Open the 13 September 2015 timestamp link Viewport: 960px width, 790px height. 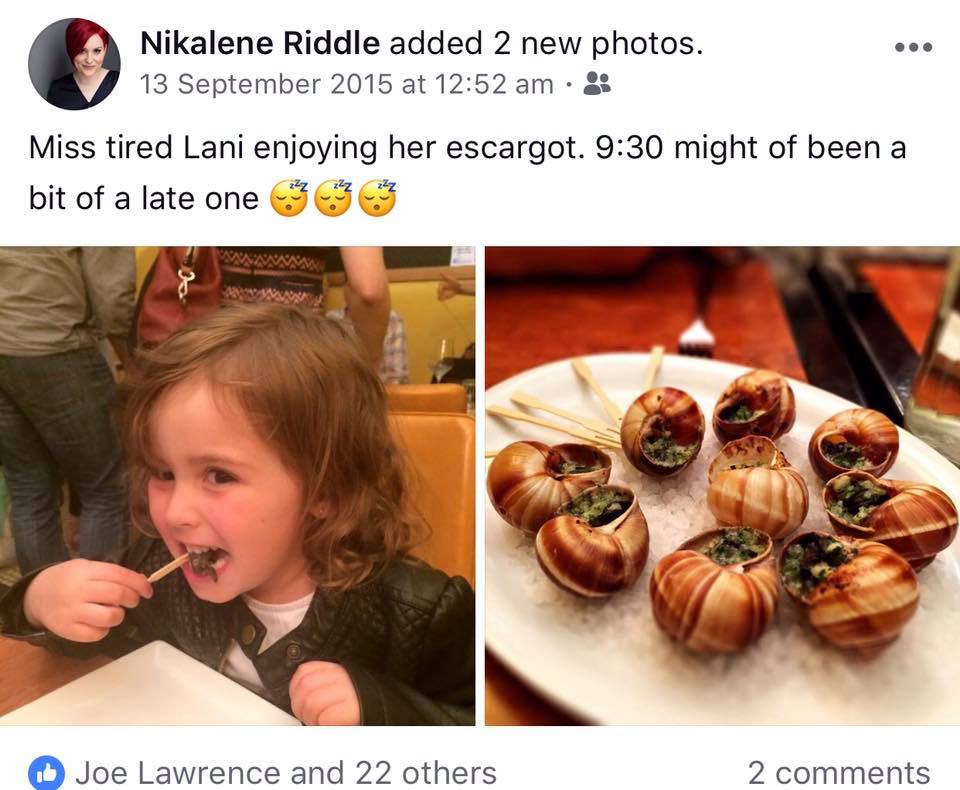point(347,85)
